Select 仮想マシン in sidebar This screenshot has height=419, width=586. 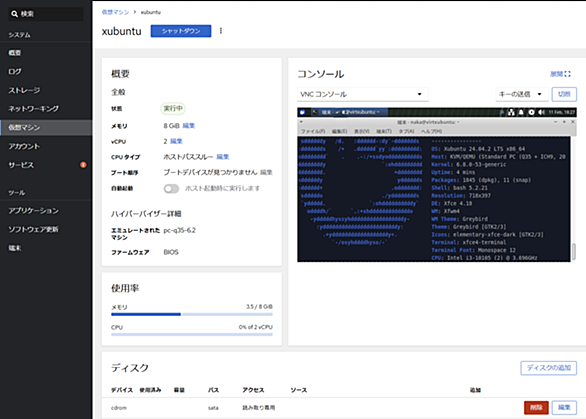[46, 127]
